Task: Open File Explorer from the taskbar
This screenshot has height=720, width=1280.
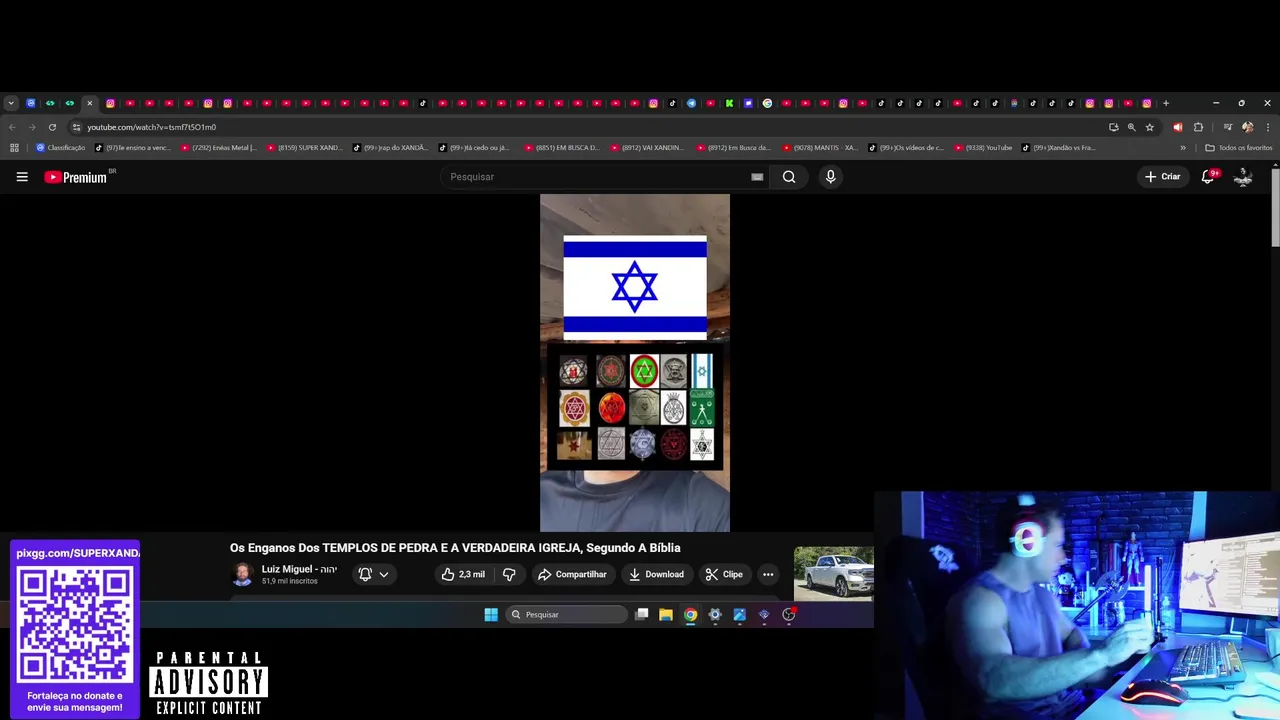Action: [666, 615]
